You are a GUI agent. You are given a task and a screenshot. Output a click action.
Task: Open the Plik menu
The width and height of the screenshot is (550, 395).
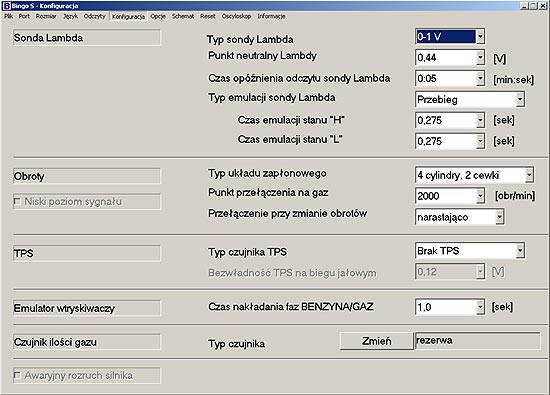click(x=8, y=16)
